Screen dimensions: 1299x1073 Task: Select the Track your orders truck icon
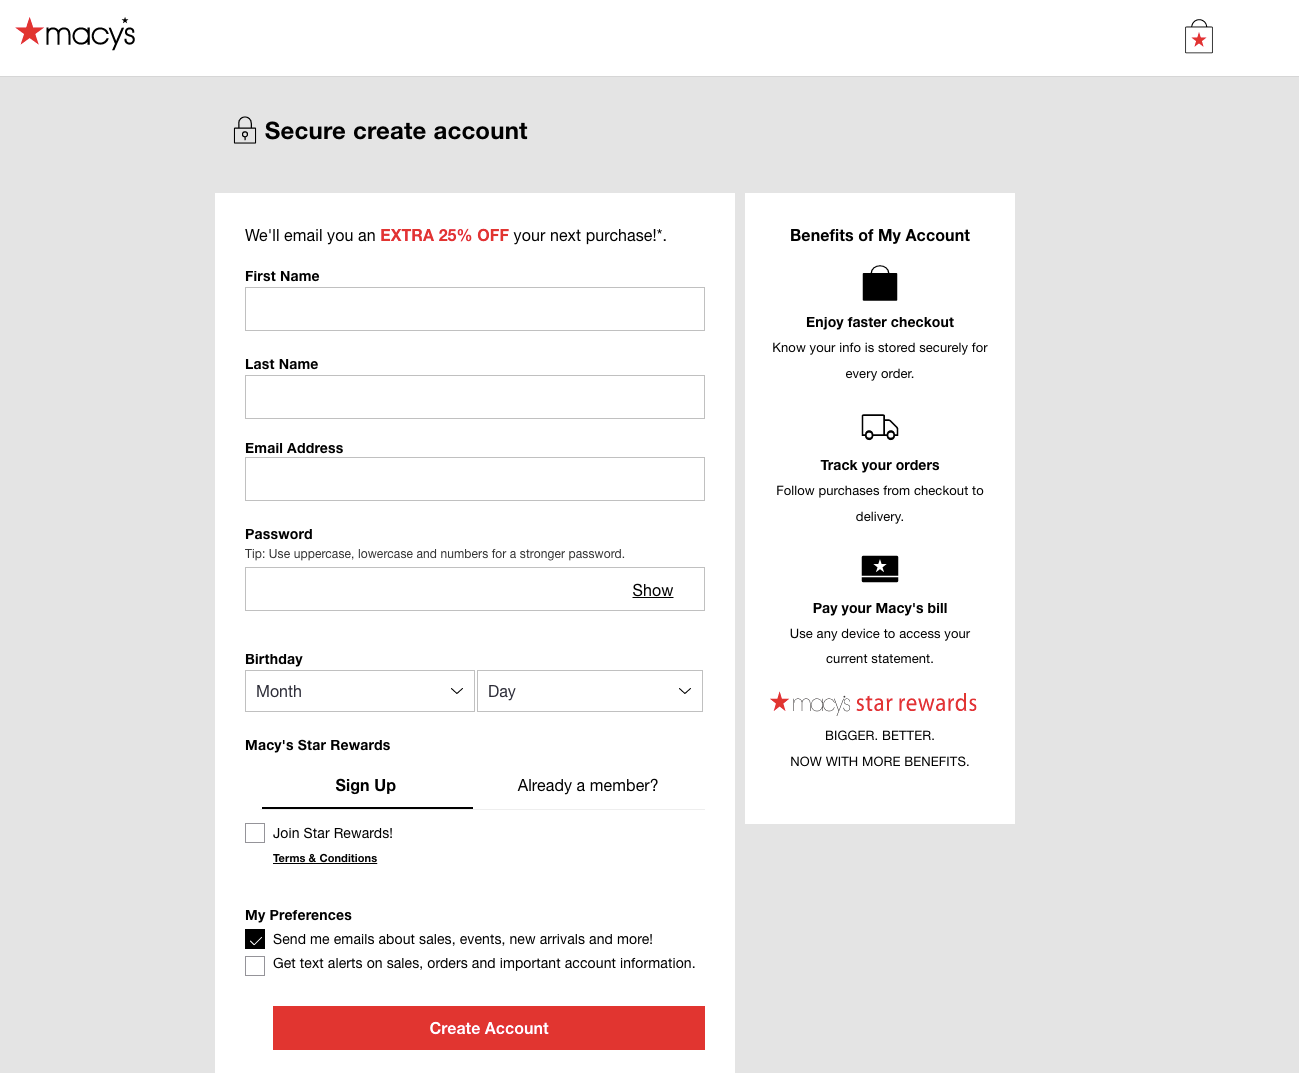point(879,426)
